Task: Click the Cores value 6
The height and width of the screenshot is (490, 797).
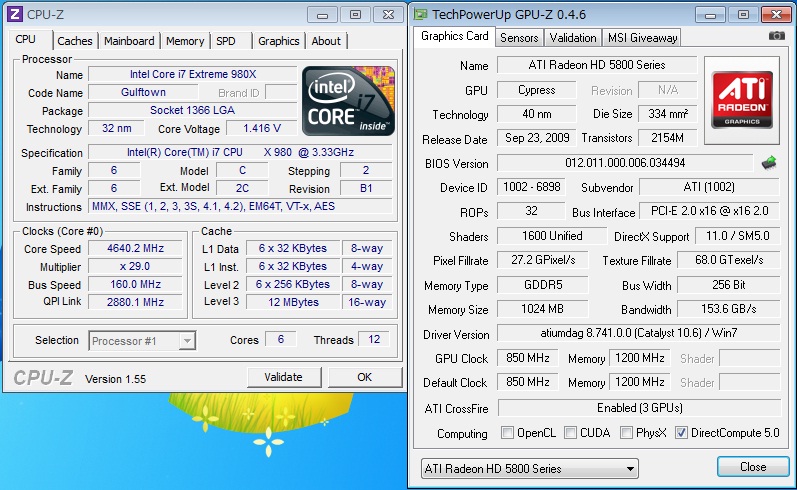Action: pos(281,340)
